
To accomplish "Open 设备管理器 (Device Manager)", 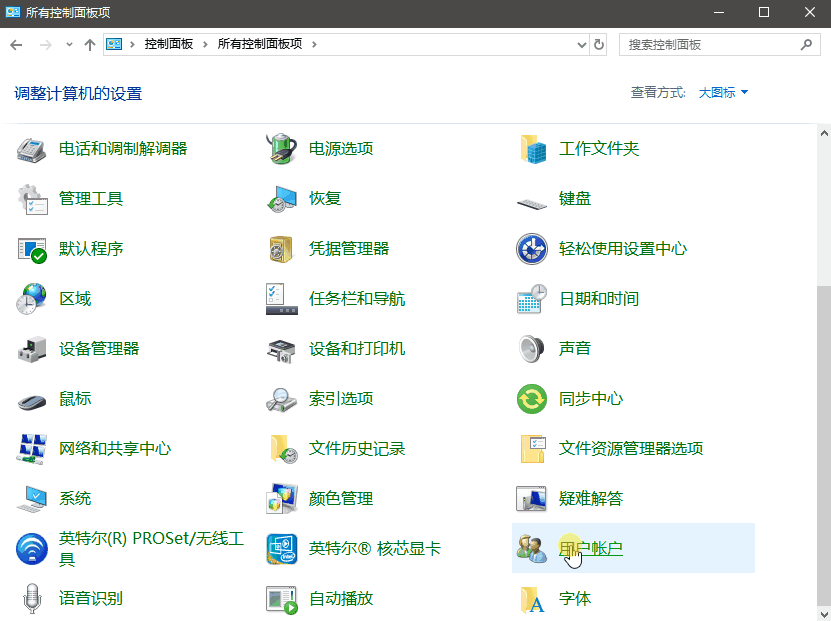I will [97, 348].
